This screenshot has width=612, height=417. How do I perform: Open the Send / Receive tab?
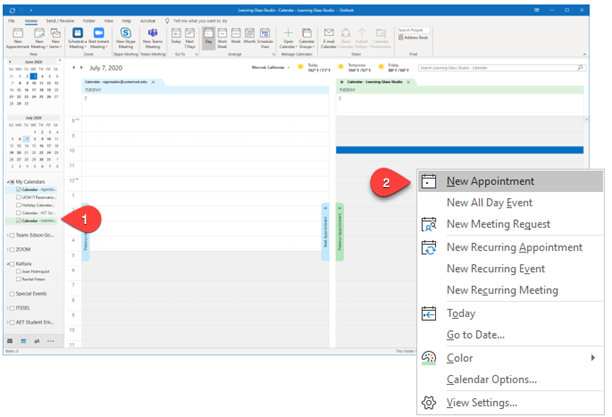[x=60, y=21]
